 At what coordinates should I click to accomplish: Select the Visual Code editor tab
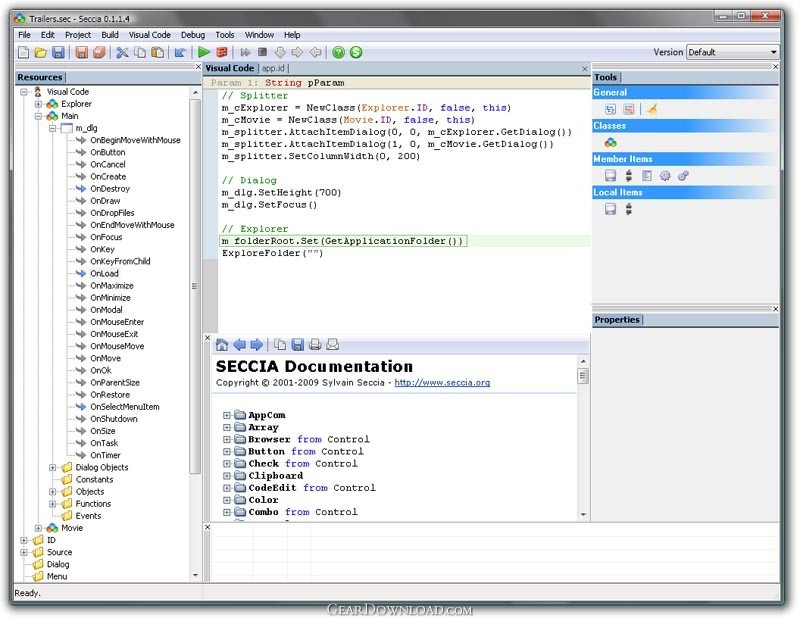click(230, 68)
